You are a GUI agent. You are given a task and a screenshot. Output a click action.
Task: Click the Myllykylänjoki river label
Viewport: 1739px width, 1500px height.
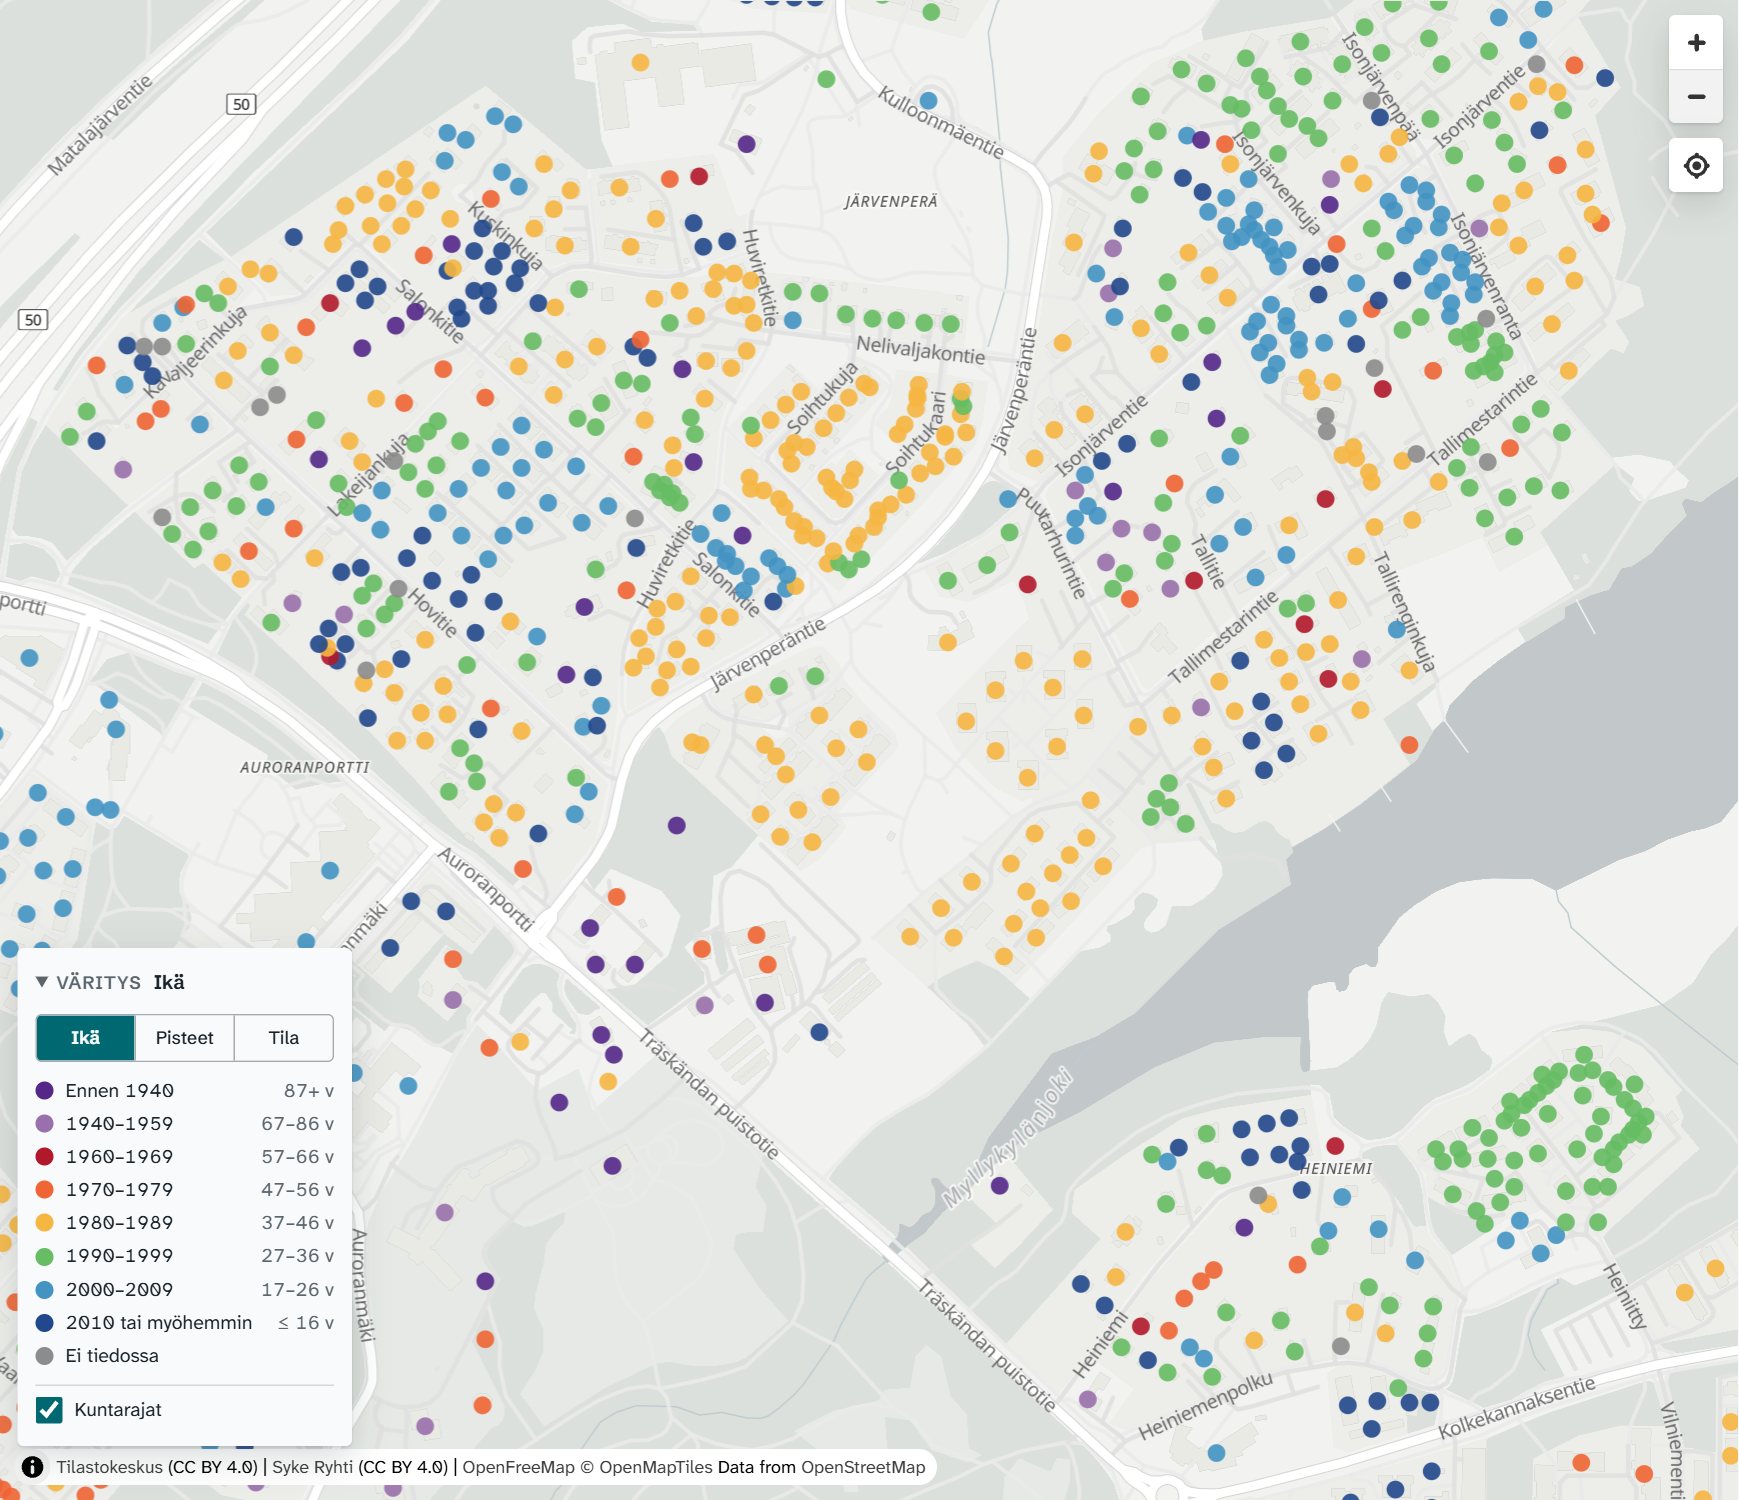1006,1137
